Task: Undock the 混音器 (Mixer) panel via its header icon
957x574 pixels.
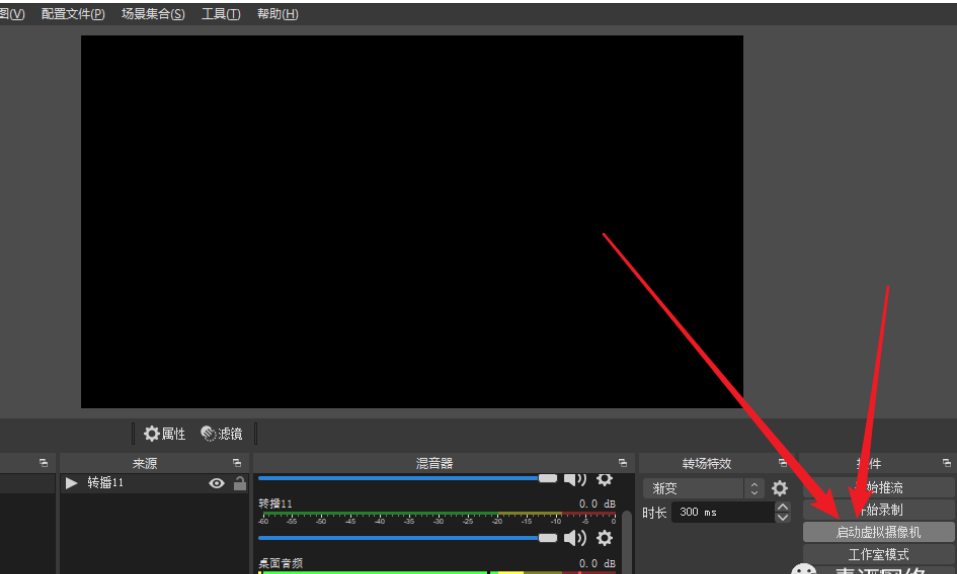Action: tap(623, 463)
